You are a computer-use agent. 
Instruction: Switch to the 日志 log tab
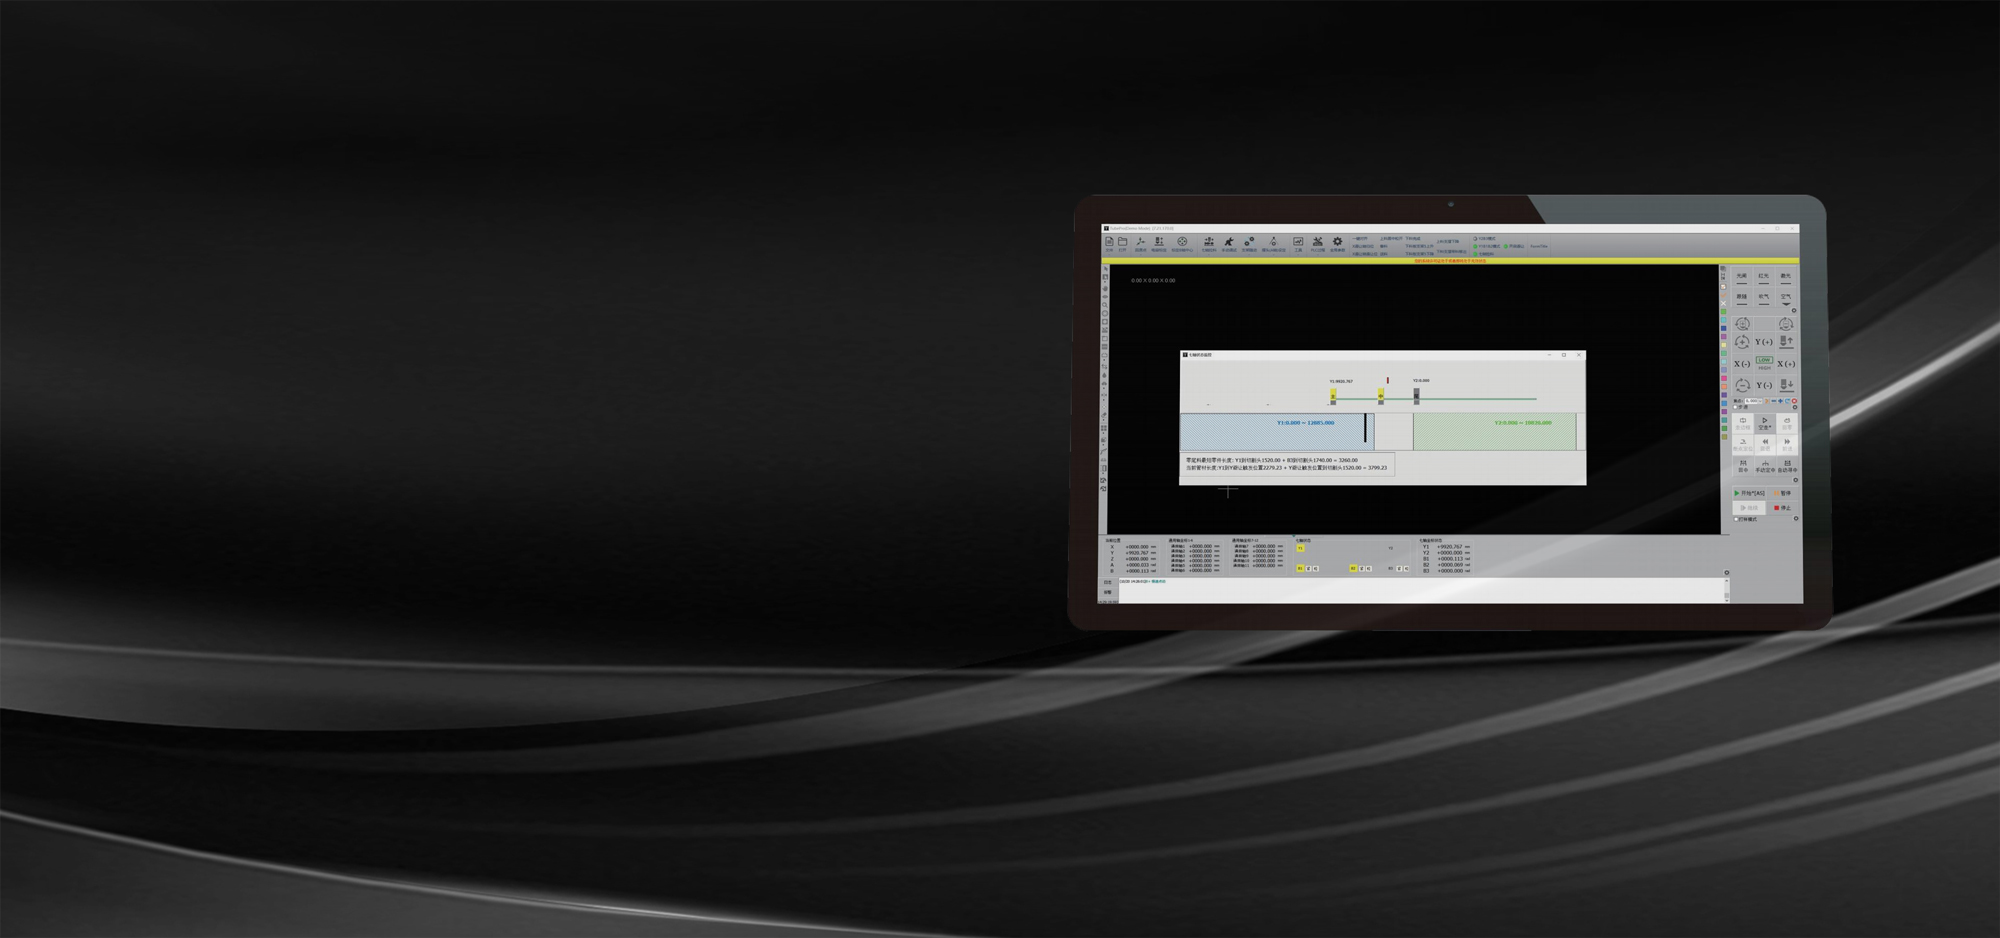coord(1107,582)
